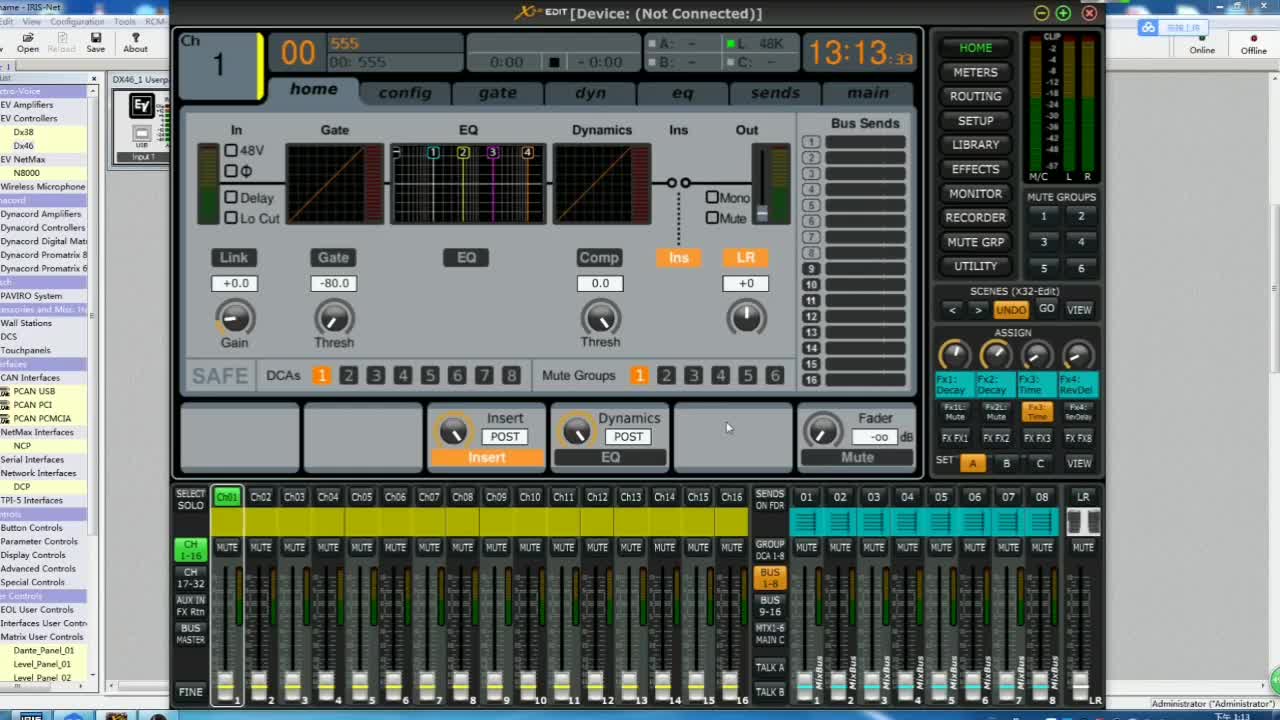Expand Dynacord Amplifiers in device tree
The width and height of the screenshot is (1280, 720).
pos(41,214)
